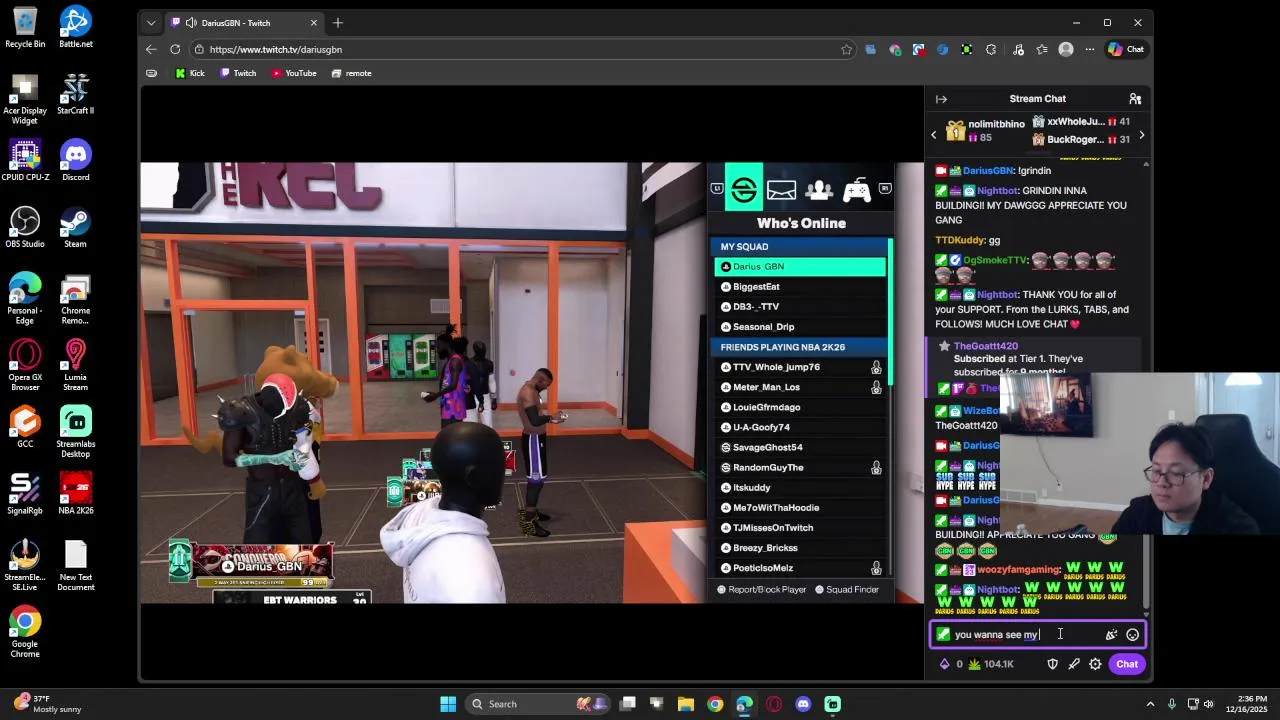Open SignalRgb desktop shortcut
Screen dimensions: 1280x720
coord(25,494)
